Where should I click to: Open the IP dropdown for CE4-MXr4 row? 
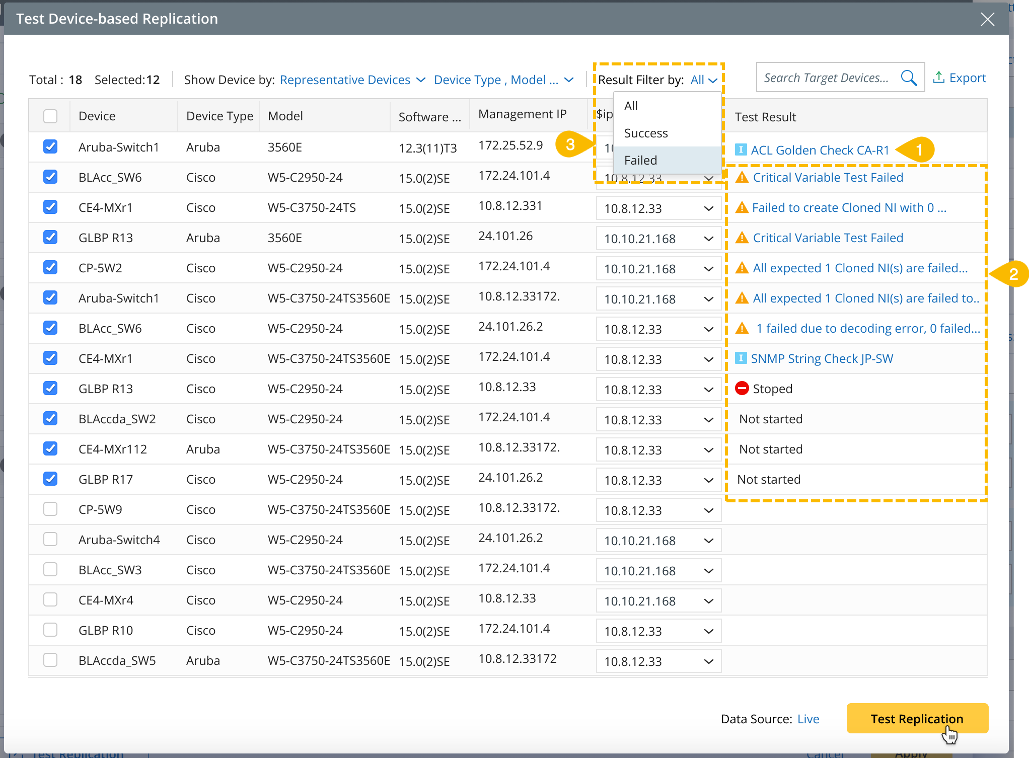pyautogui.click(x=658, y=601)
